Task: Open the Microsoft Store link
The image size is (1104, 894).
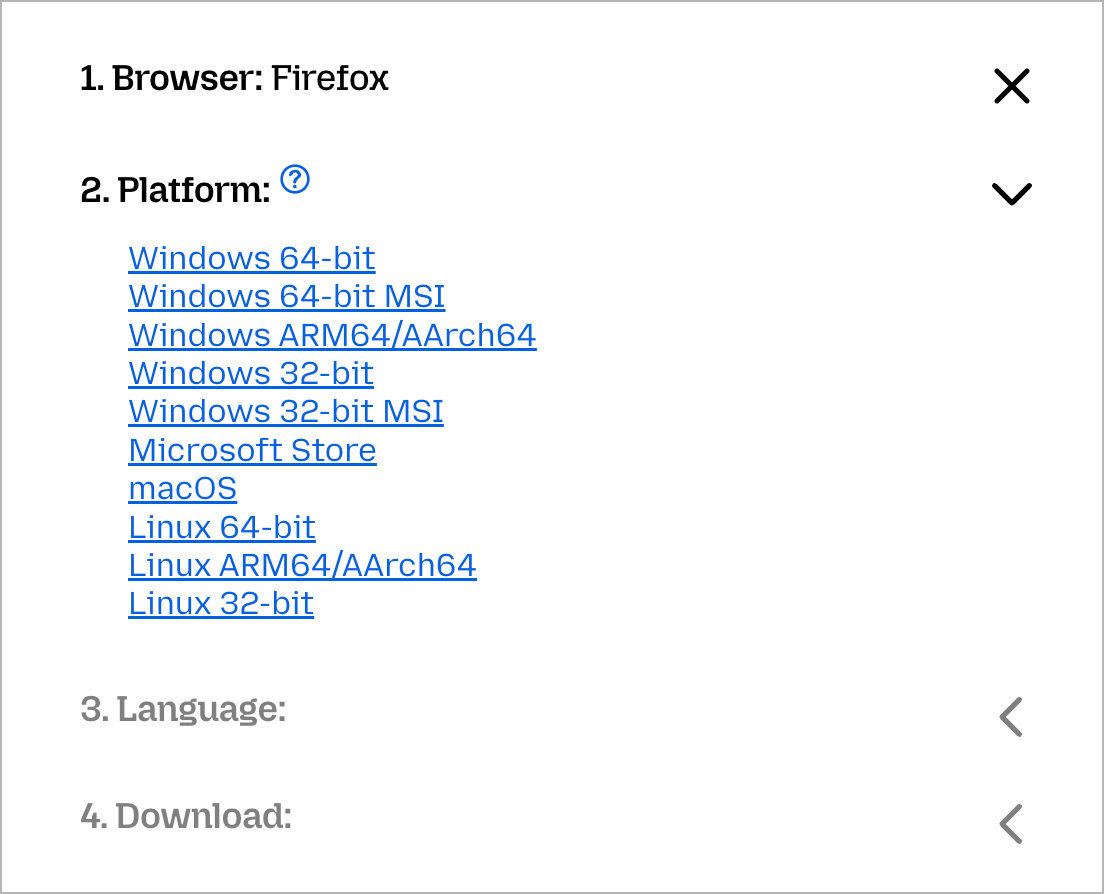Action: pyautogui.click(x=252, y=450)
